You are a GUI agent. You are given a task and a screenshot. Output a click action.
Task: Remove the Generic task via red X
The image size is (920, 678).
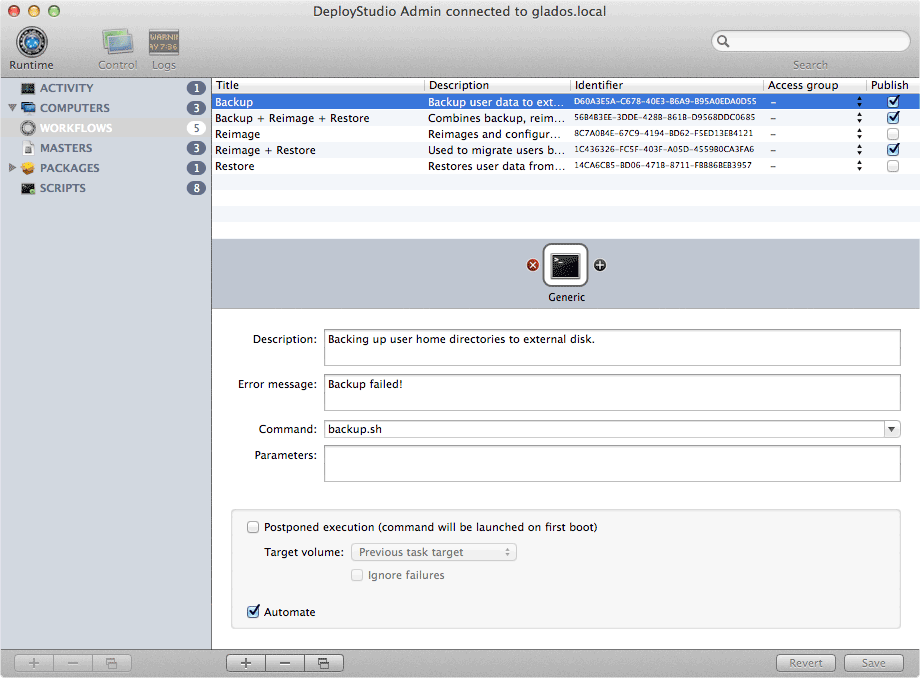pyautogui.click(x=533, y=265)
